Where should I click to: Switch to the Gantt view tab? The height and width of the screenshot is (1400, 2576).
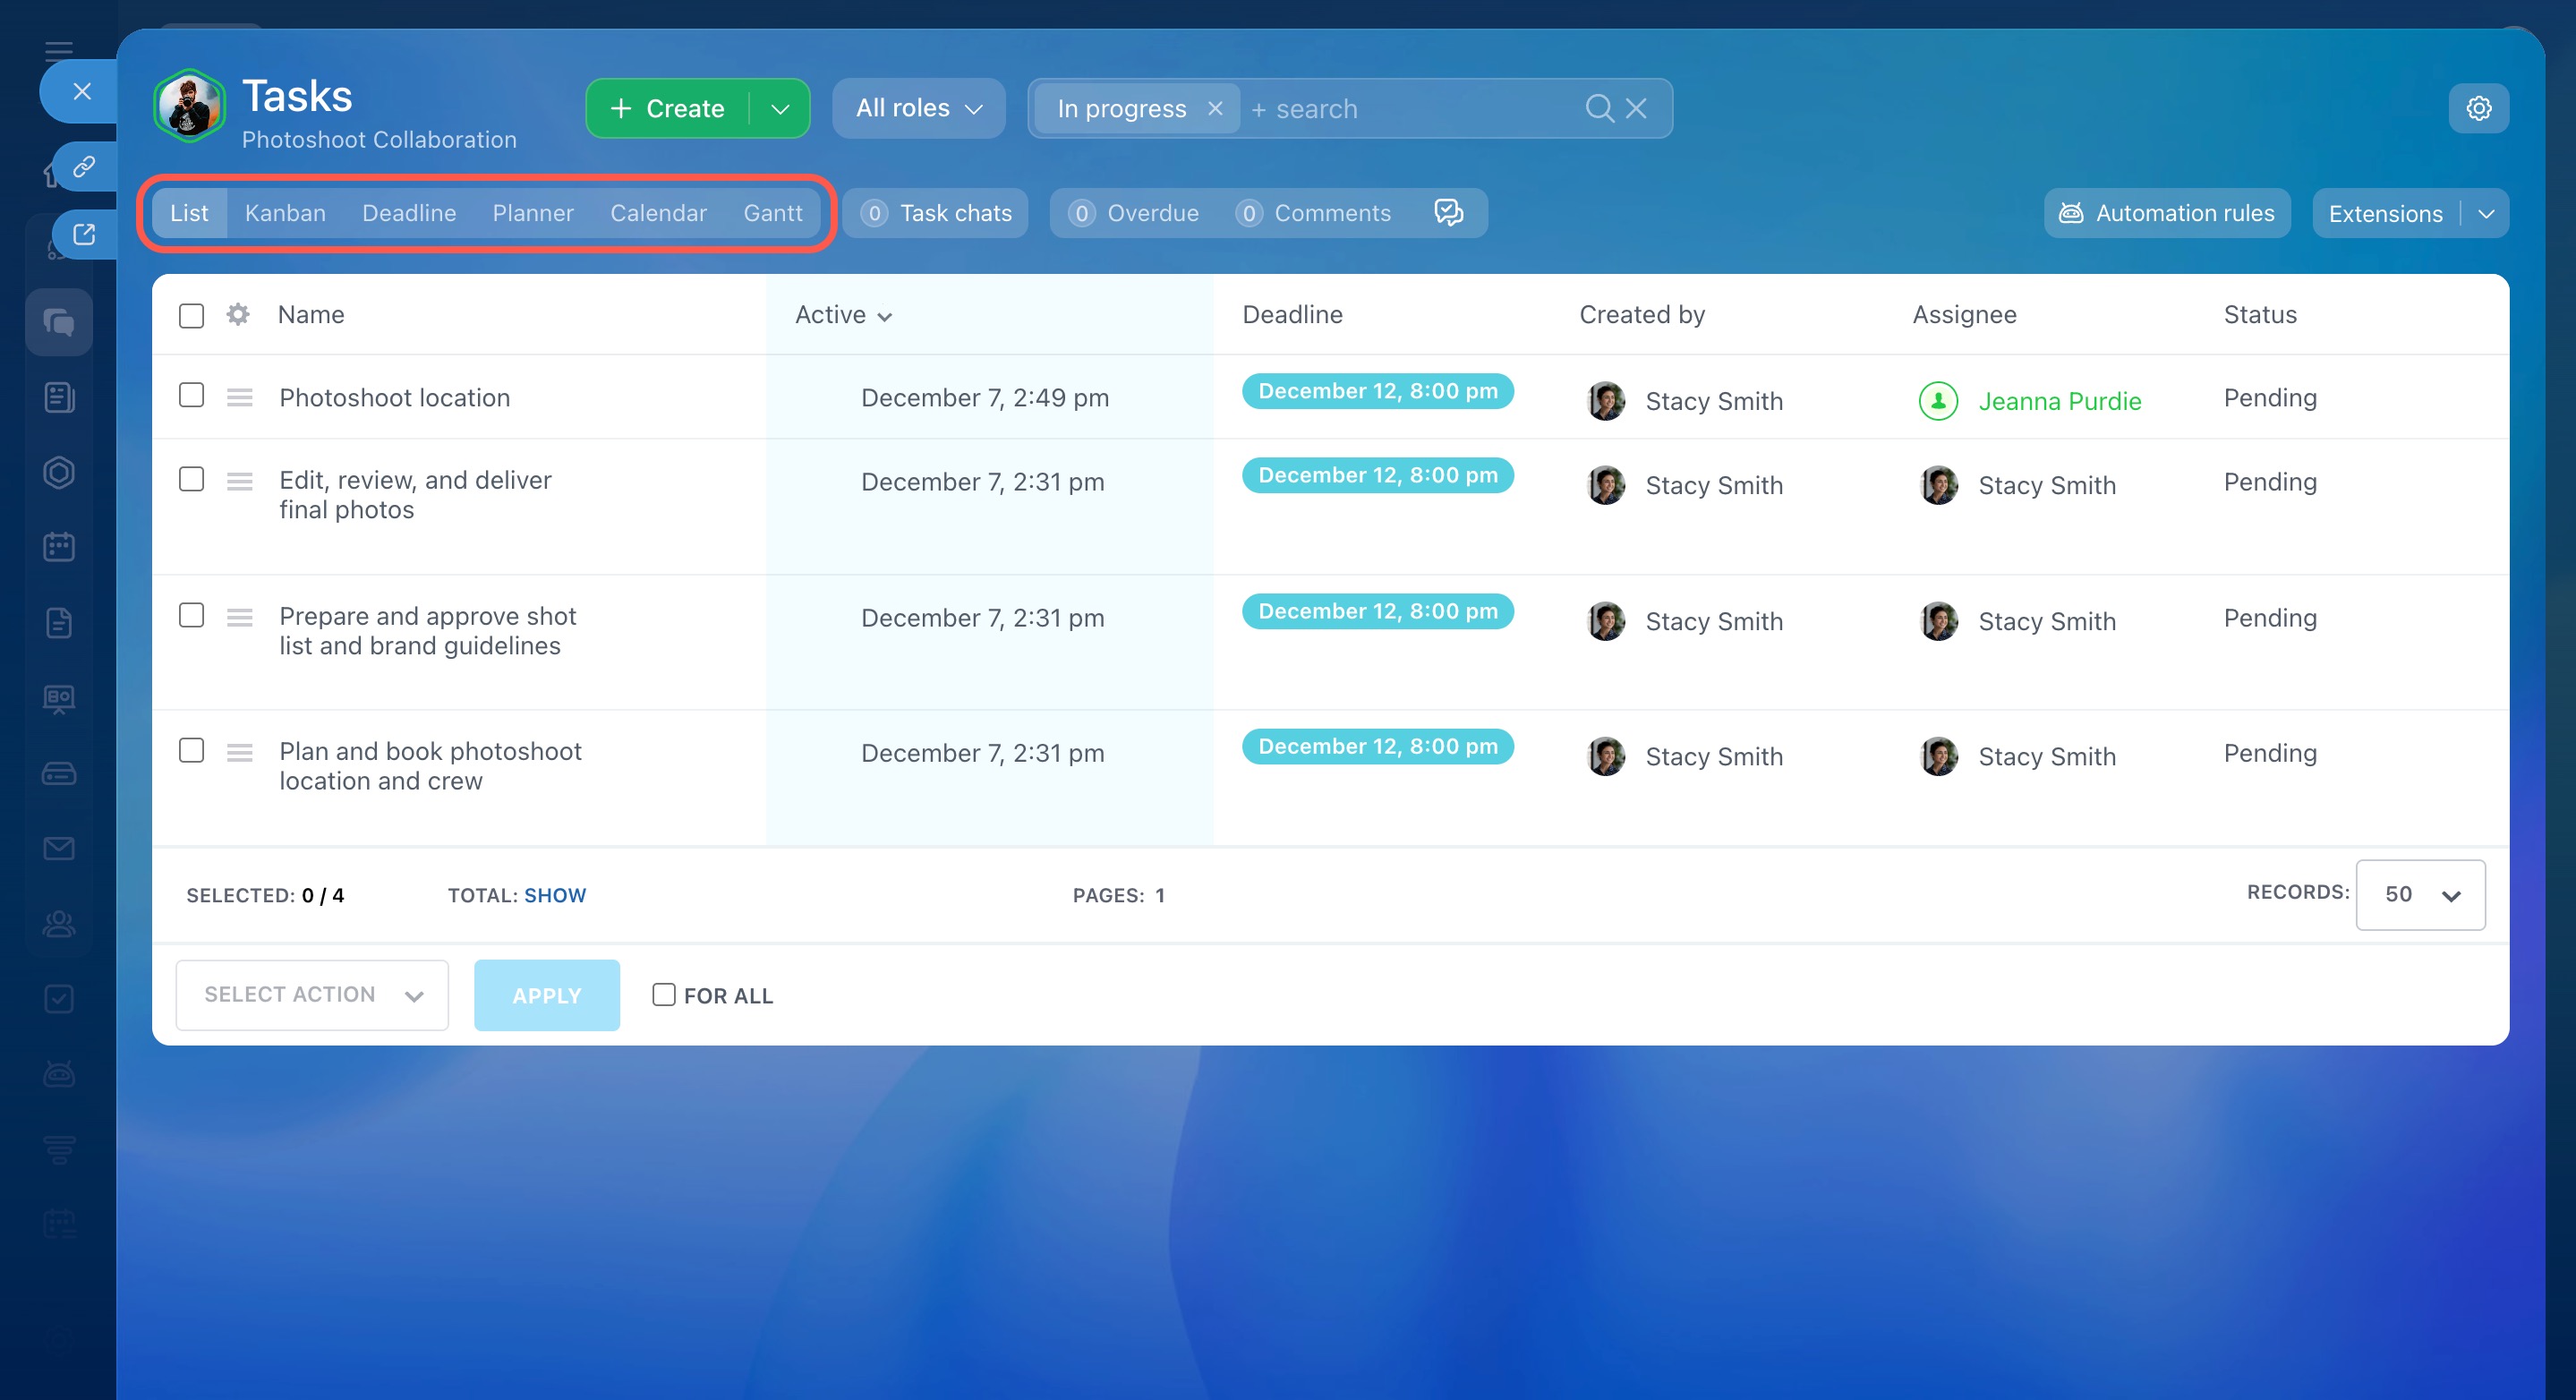click(x=772, y=213)
